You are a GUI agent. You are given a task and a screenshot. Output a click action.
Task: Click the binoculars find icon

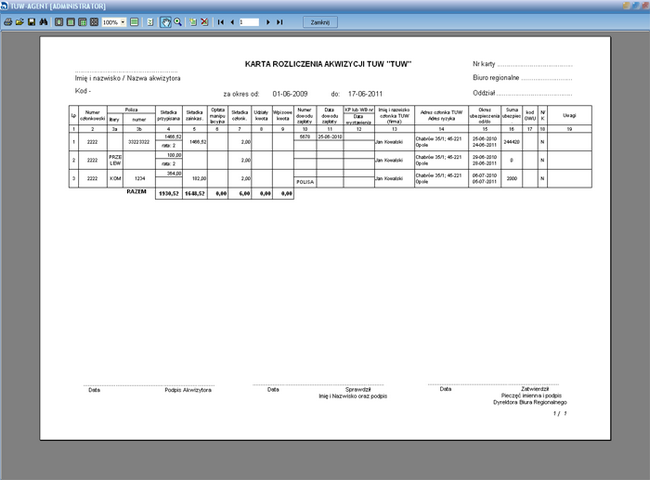44,22
